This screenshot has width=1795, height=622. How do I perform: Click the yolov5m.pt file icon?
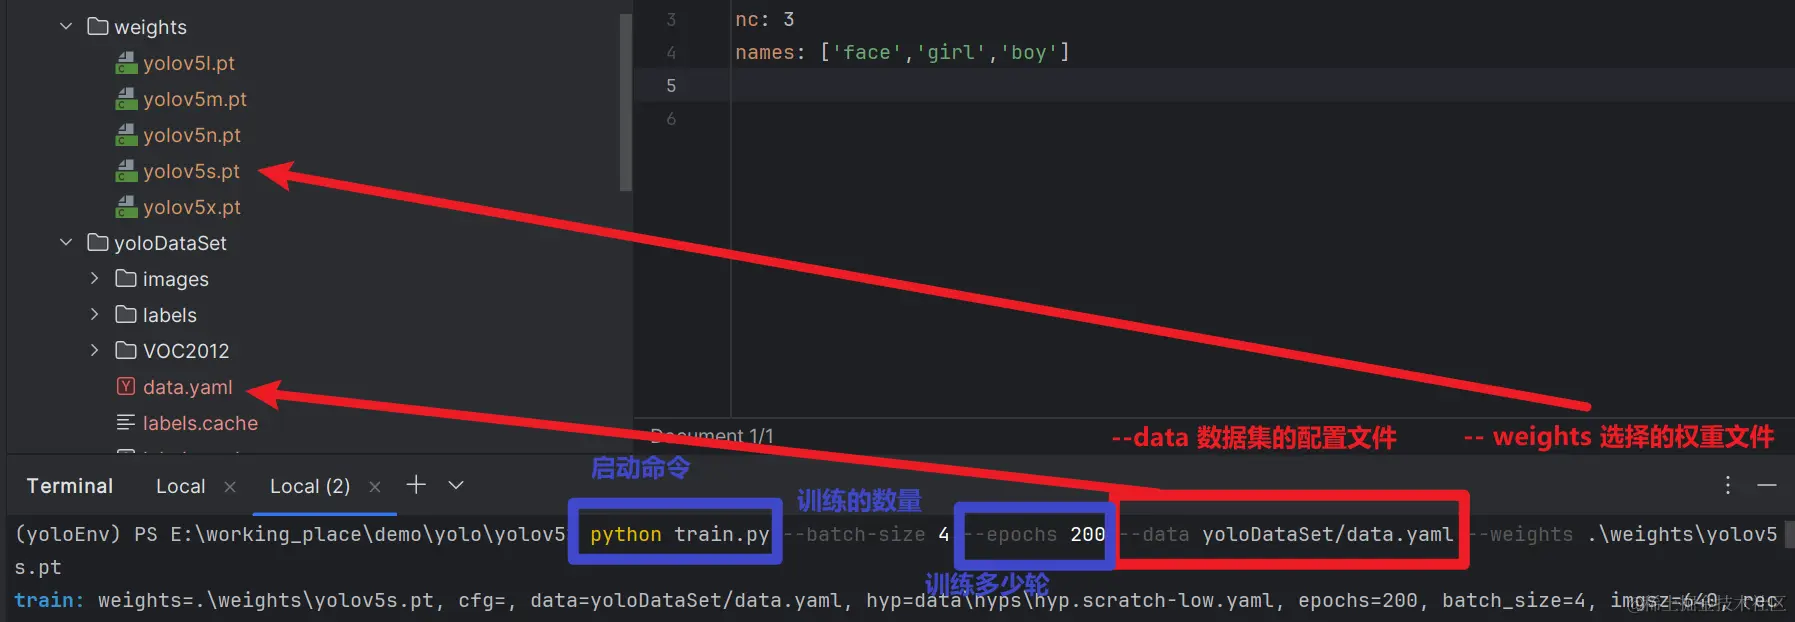click(126, 100)
